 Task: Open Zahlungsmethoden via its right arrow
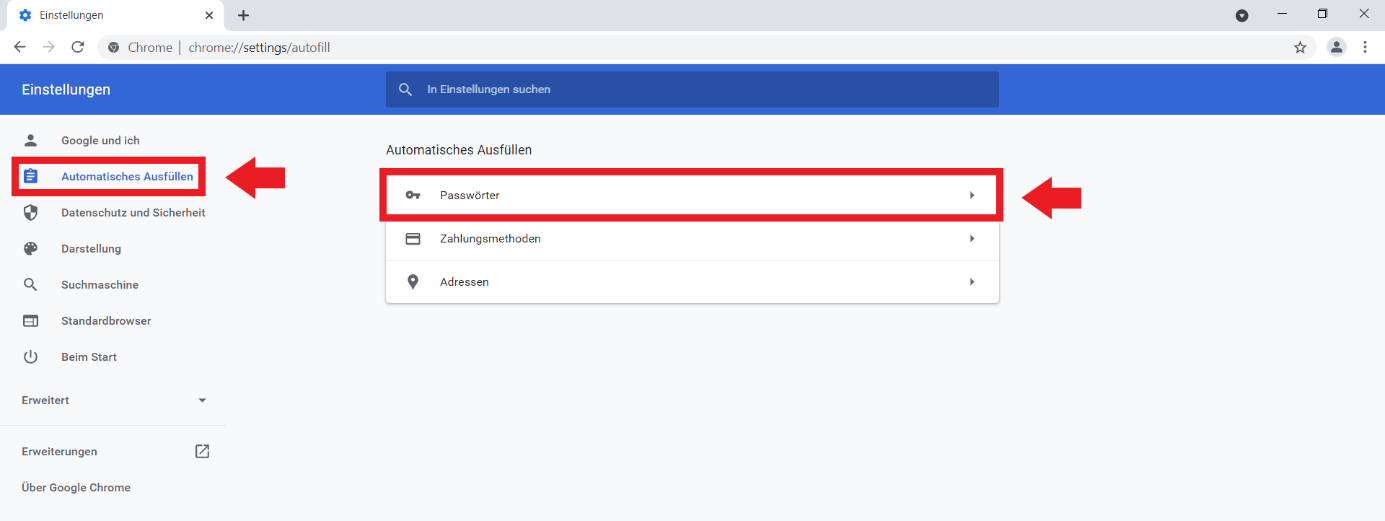(972, 239)
